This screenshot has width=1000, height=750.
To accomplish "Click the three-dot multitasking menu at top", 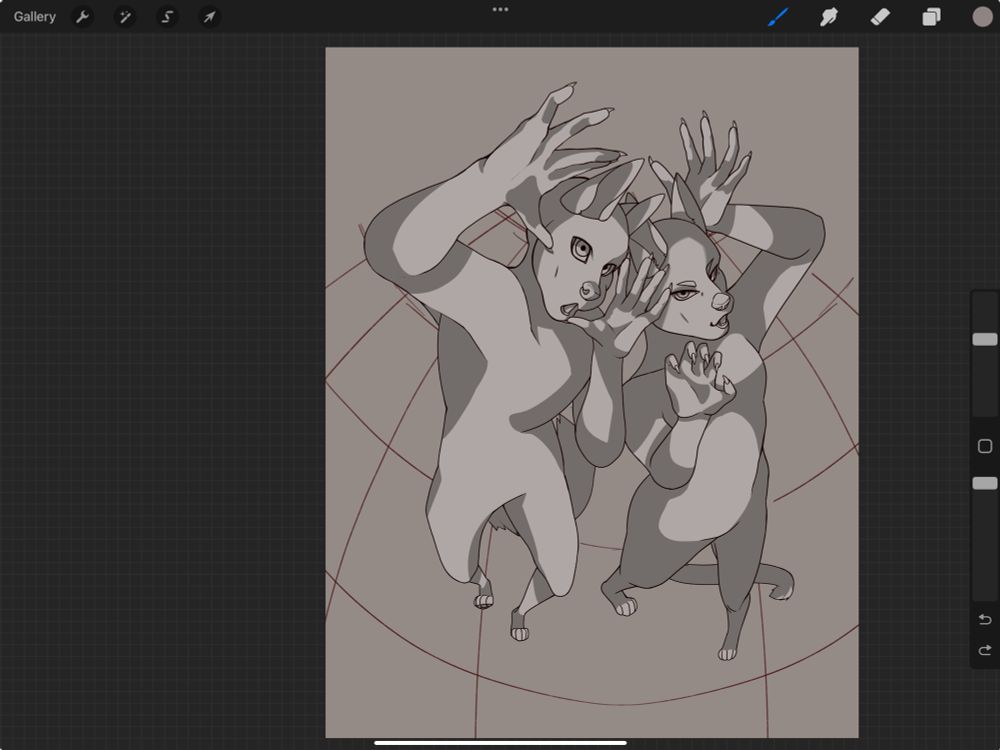I will (x=501, y=10).
